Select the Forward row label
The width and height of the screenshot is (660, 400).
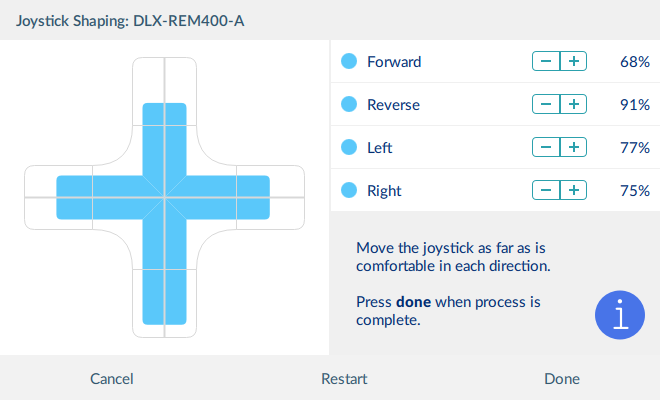[394, 62]
